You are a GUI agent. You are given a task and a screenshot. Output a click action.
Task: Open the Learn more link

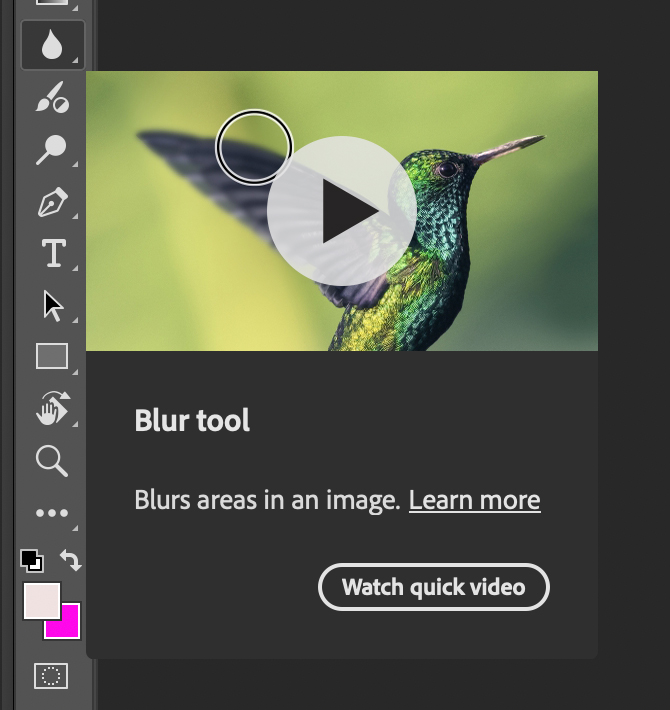pyautogui.click(x=474, y=500)
